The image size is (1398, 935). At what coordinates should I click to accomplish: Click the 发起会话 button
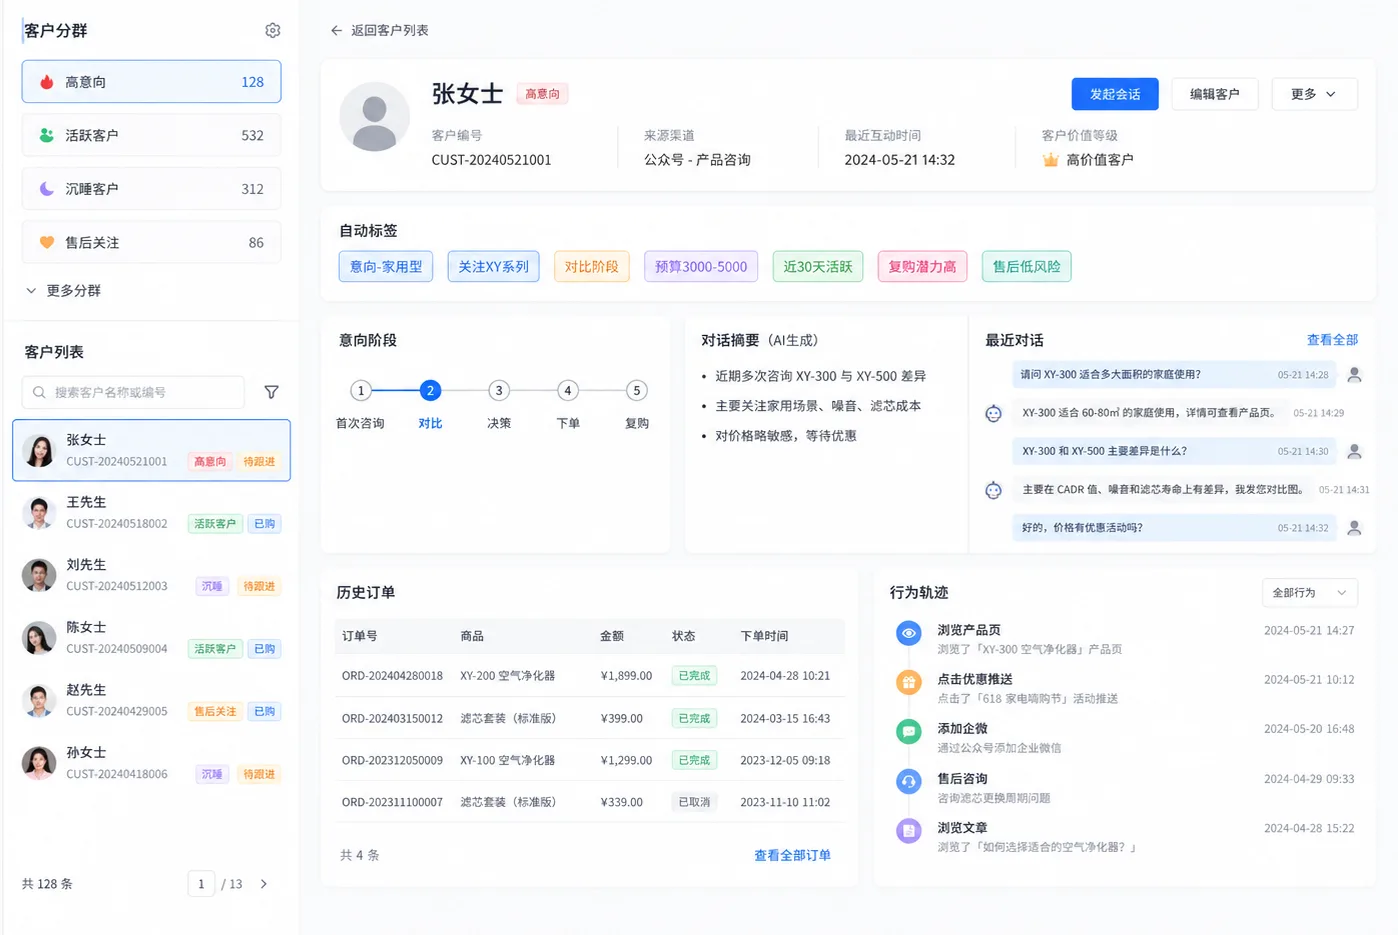coord(1115,94)
